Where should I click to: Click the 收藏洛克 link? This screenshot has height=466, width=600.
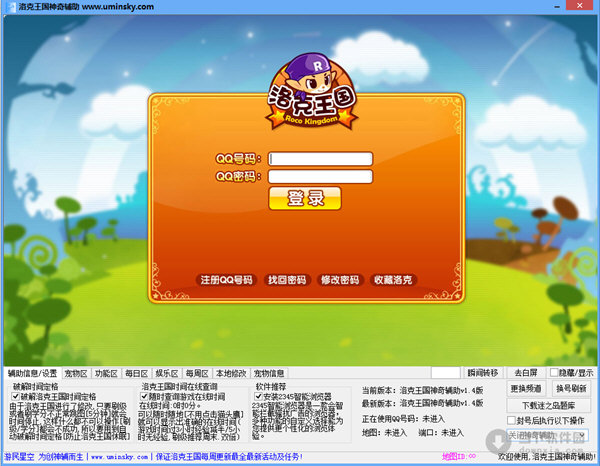pyautogui.click(x=393, y=280)
